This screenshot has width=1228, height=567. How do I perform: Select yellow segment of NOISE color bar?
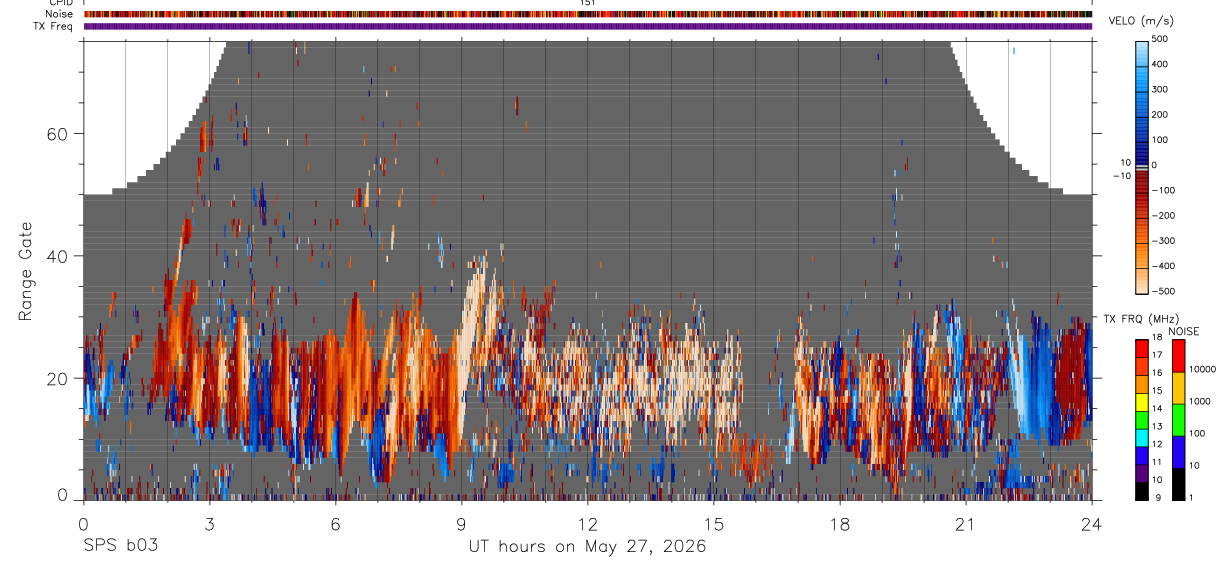[x=1178, y=388]
